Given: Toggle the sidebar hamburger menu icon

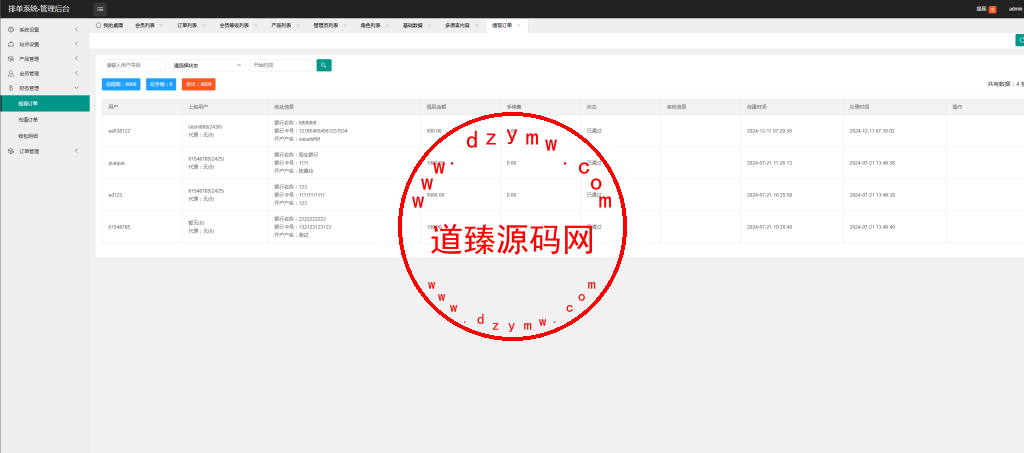Looking at the screenshot, I should [x=100, y=8].
